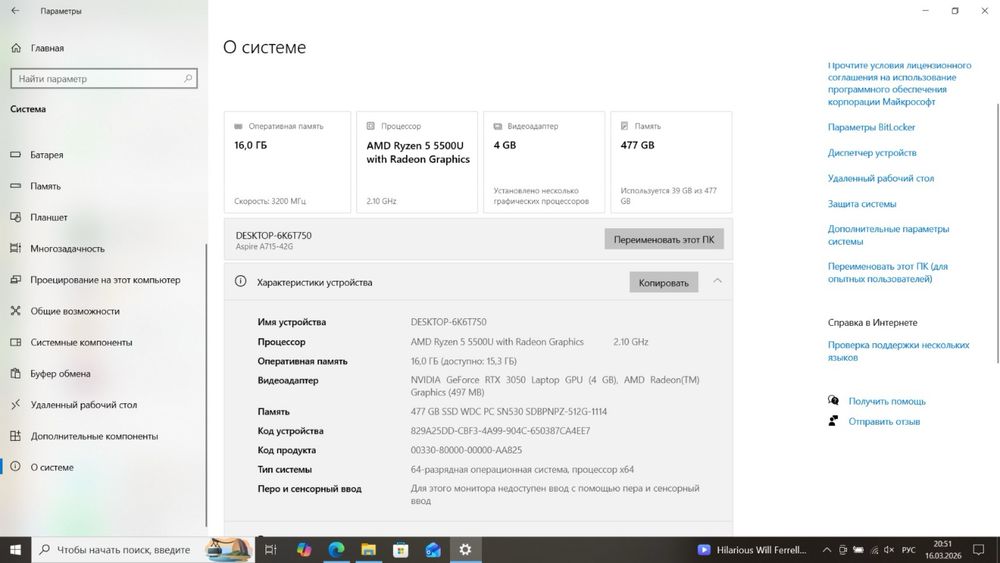Open Task View on the taskbar
The image size is (1000, 563).
point(270,550)
